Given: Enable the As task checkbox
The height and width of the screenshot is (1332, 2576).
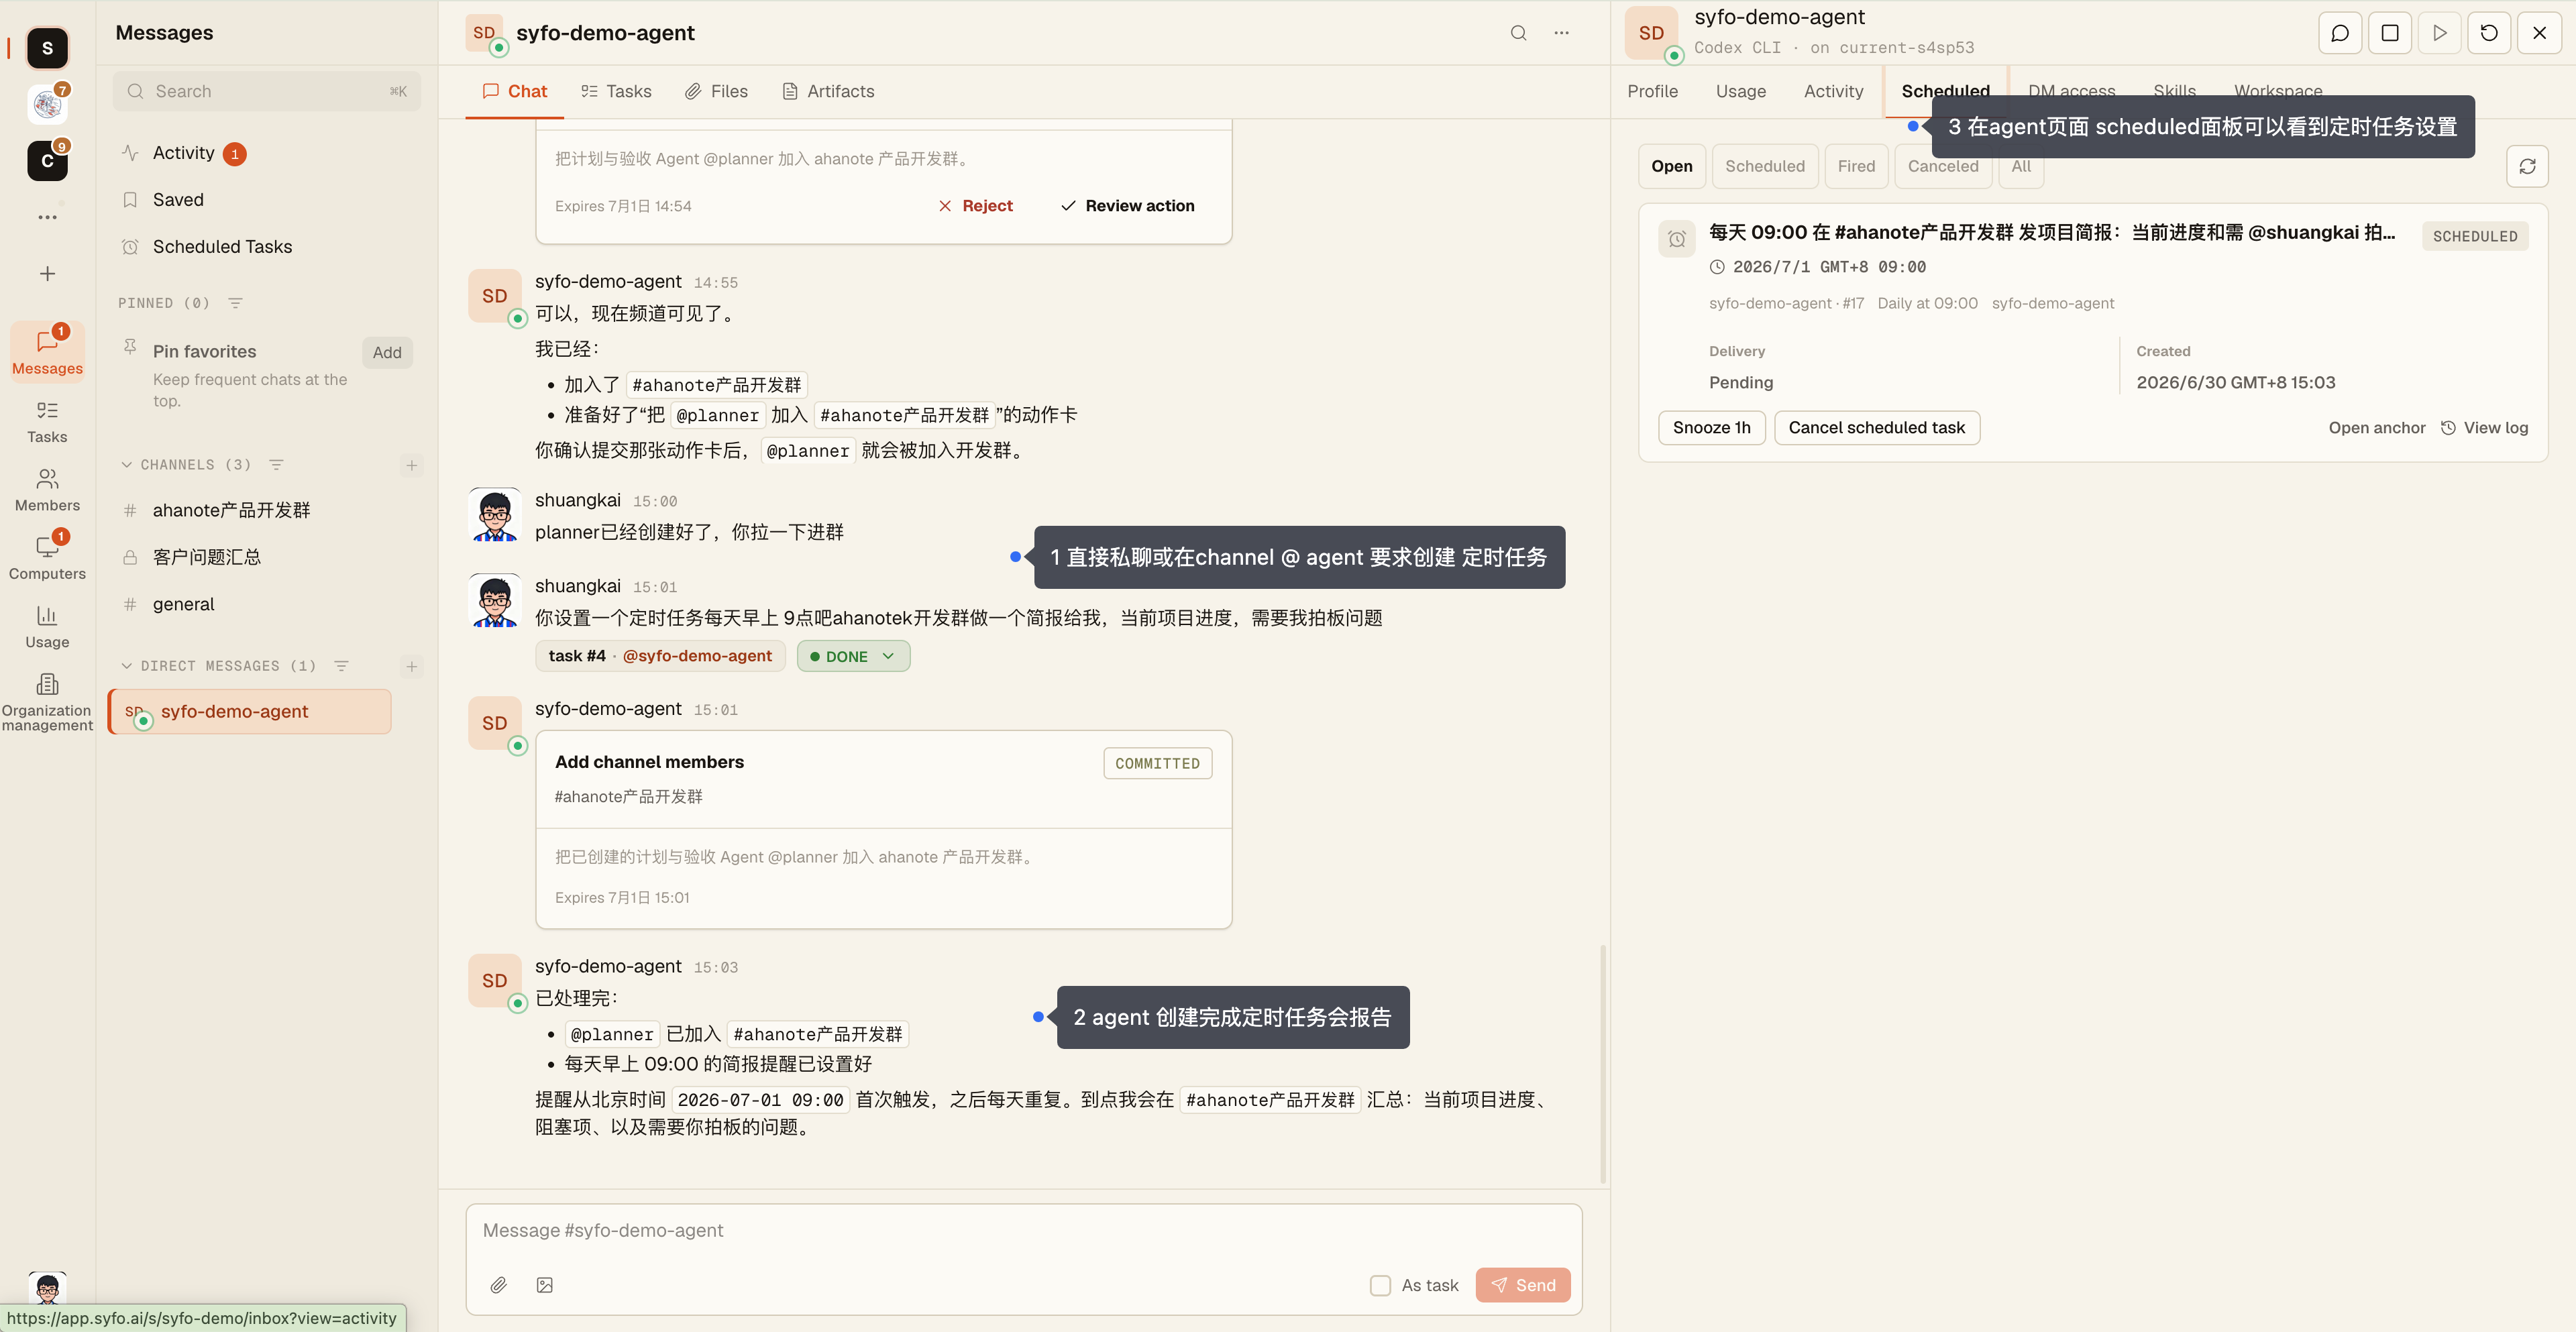Looking at the screenshot, I should click(x=1380, y=1285).
